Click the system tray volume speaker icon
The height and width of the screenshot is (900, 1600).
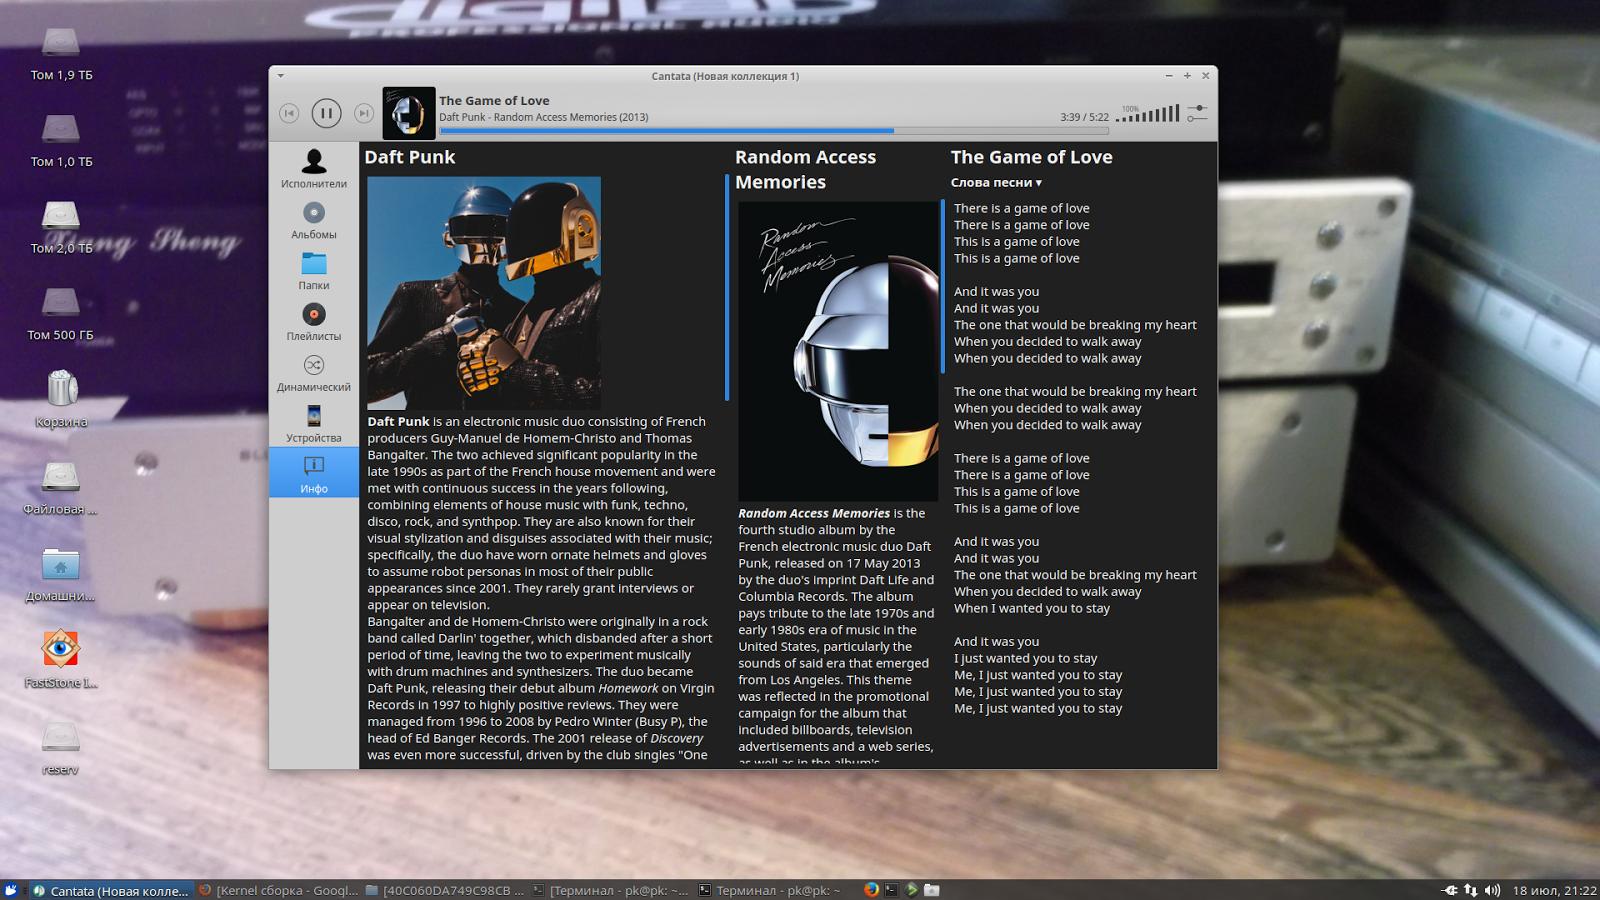click(x=1492, y=890)
